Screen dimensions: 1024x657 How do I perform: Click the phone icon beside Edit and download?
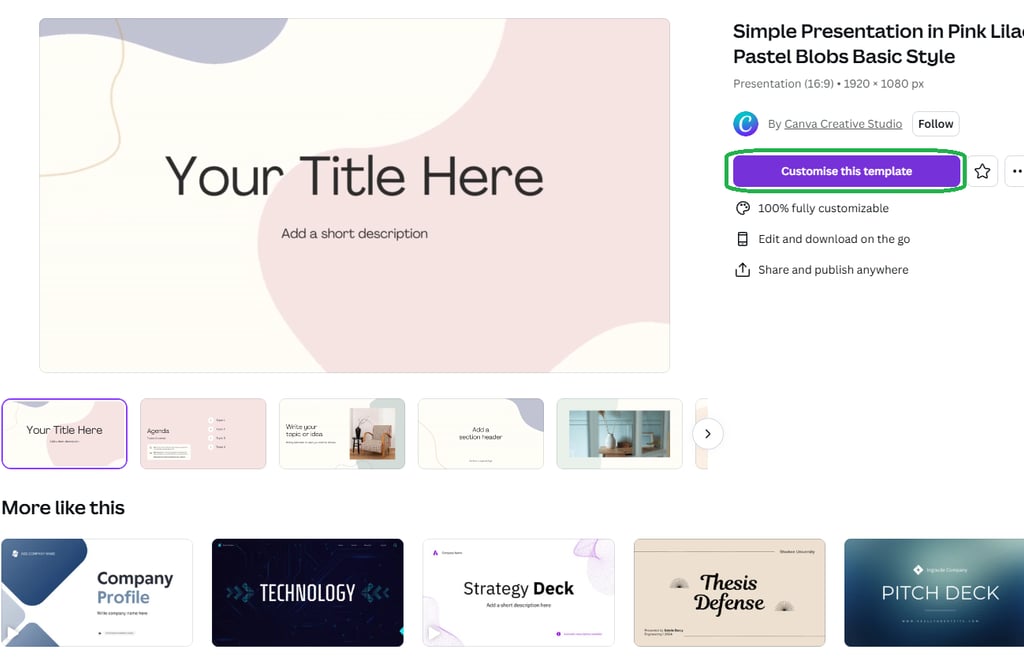click(x=743, y=239)
